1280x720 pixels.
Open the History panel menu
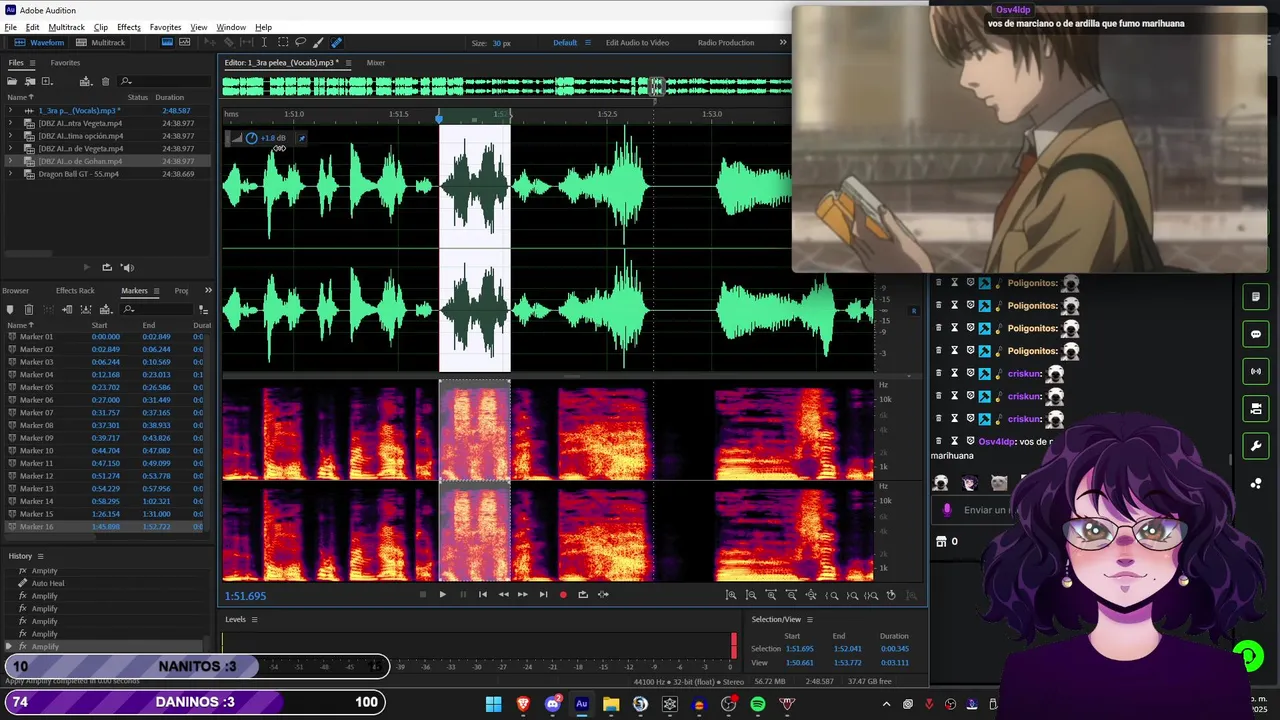click(x=40, y=556)
